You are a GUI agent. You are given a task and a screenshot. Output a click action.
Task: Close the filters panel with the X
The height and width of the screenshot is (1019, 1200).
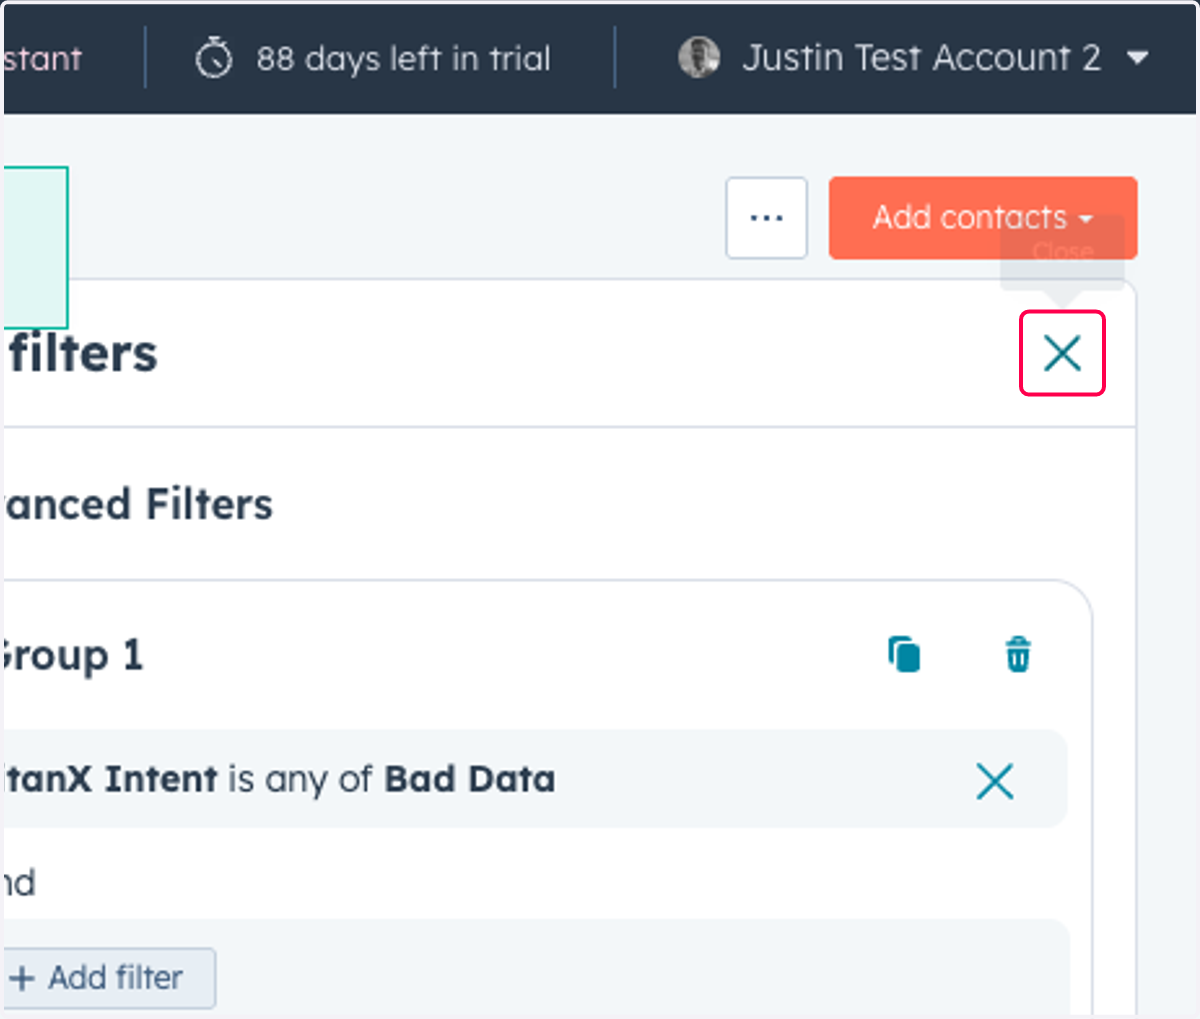[x=1062, y=353]
